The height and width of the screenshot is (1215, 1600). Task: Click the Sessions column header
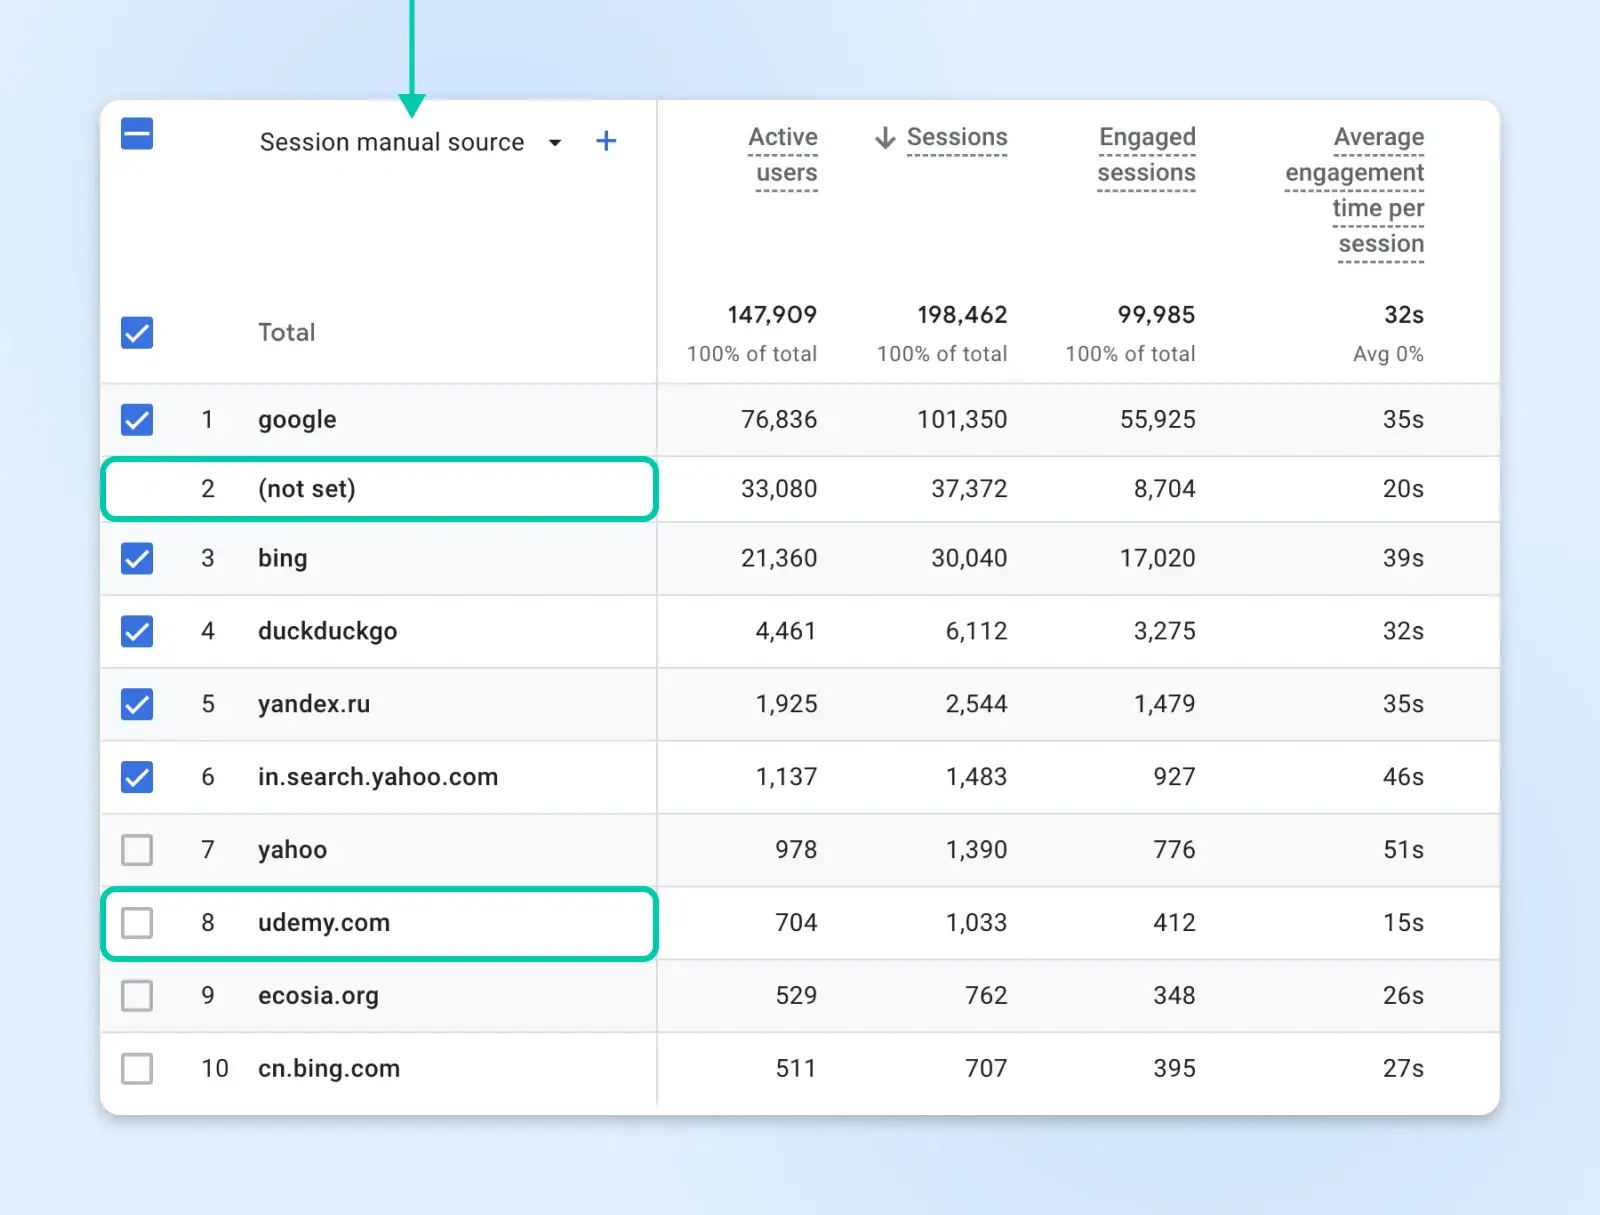pyautogui.click(x=957, y=137)
